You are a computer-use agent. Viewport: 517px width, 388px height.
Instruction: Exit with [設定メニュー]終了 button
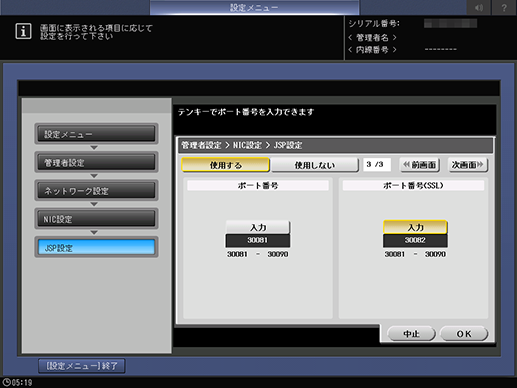82,366
